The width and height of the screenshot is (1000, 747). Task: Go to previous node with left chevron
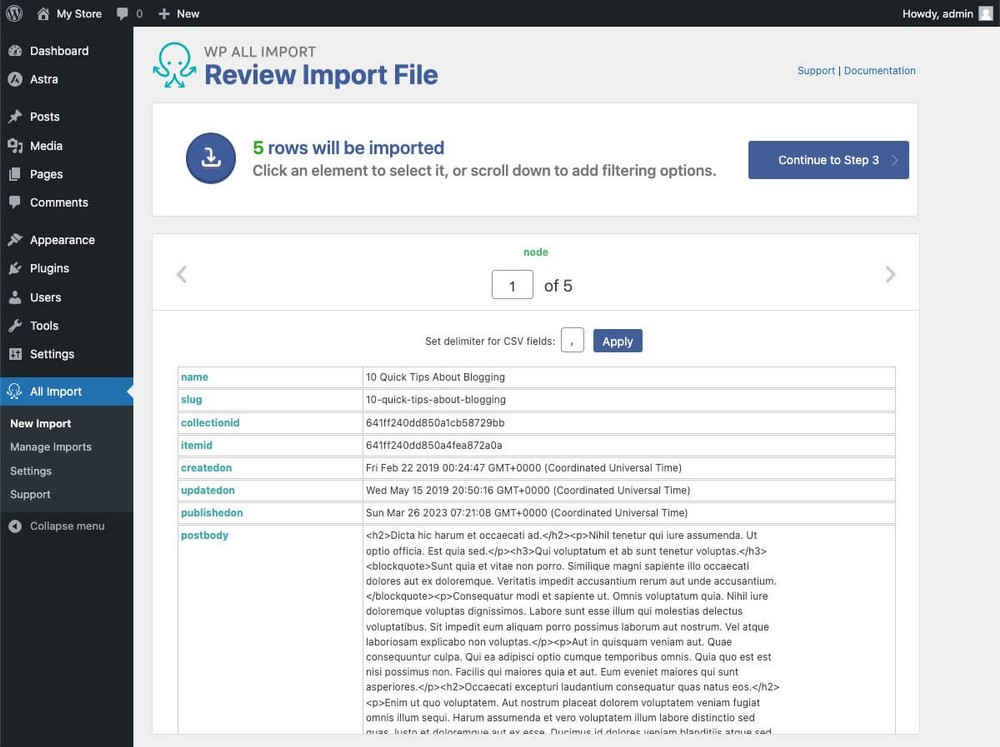click(x=182, y=275)
